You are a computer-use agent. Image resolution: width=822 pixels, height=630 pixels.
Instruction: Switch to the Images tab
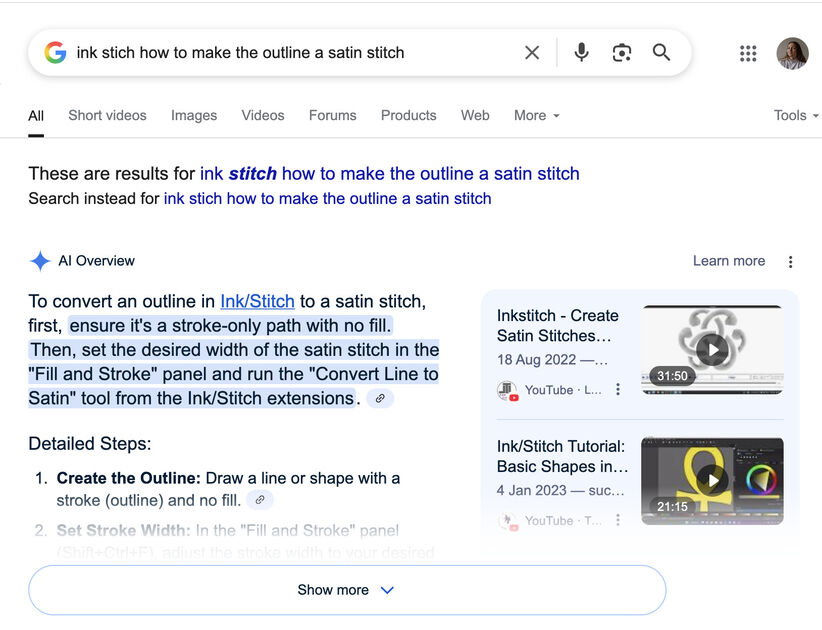pyautogui.click(x=194, y=115)
